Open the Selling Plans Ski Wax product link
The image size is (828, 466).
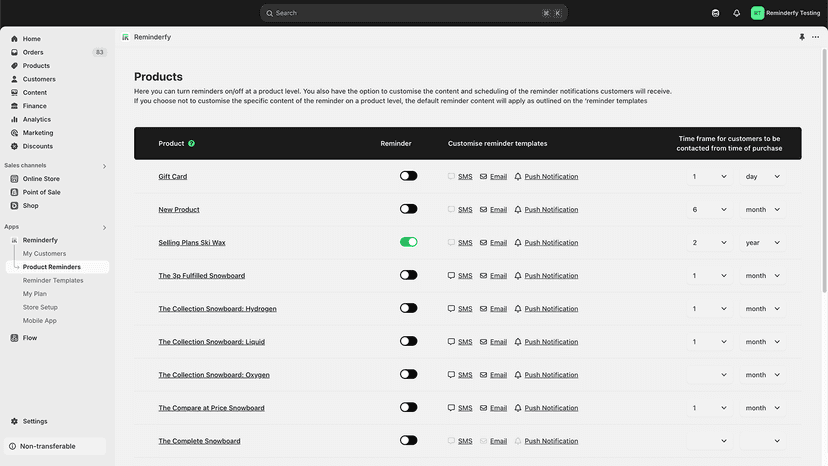pos(192,243)
